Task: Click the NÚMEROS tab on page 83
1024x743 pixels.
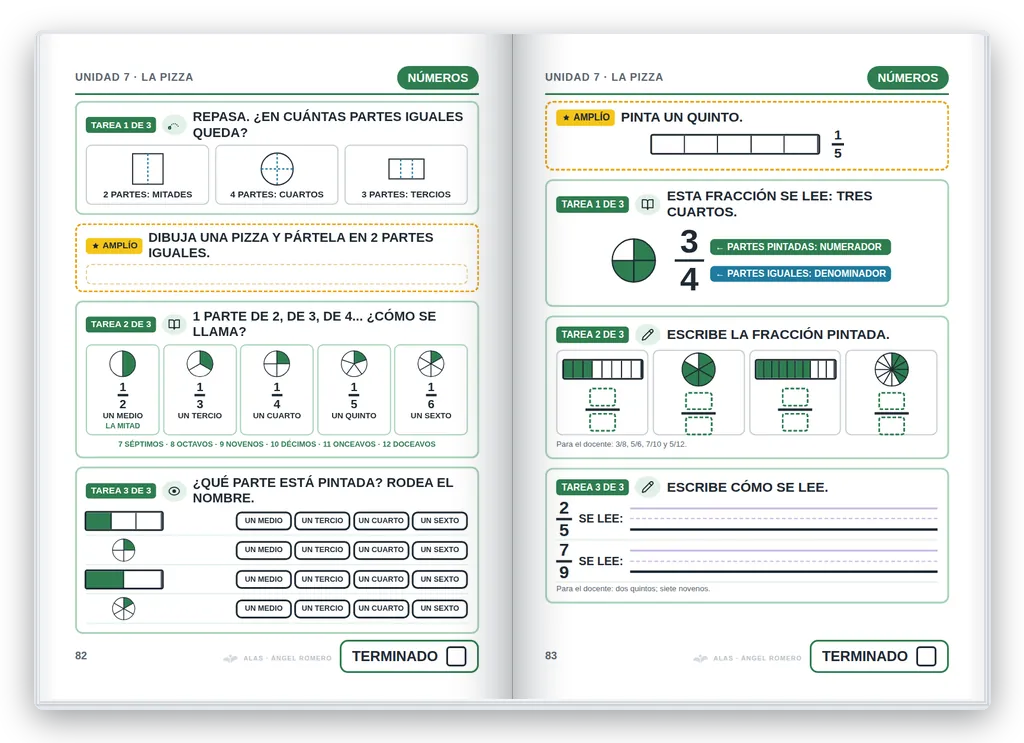Action: 908,78
